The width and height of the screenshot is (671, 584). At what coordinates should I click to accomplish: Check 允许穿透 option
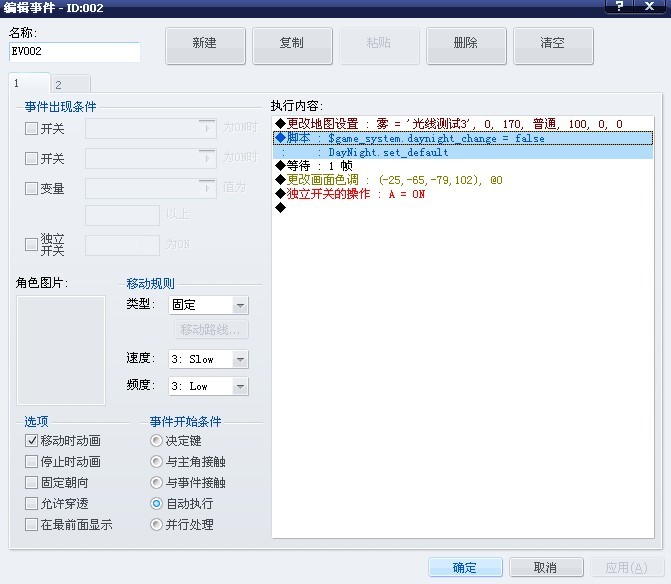[31, 503]
